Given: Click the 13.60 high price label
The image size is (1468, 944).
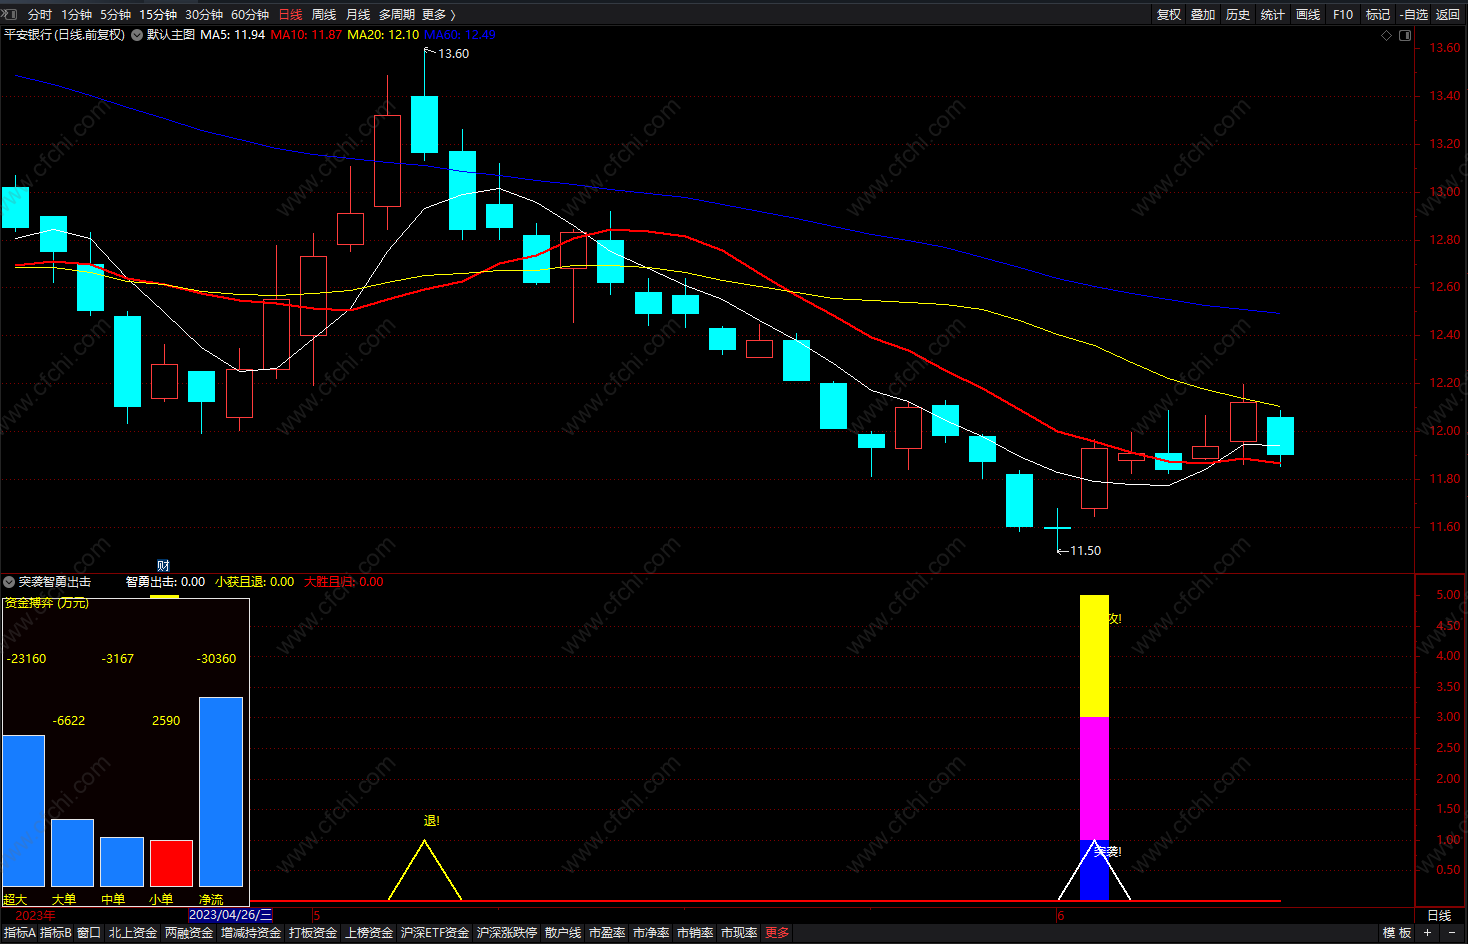Looking at the screenshot, I should click(x=454, y=54).
